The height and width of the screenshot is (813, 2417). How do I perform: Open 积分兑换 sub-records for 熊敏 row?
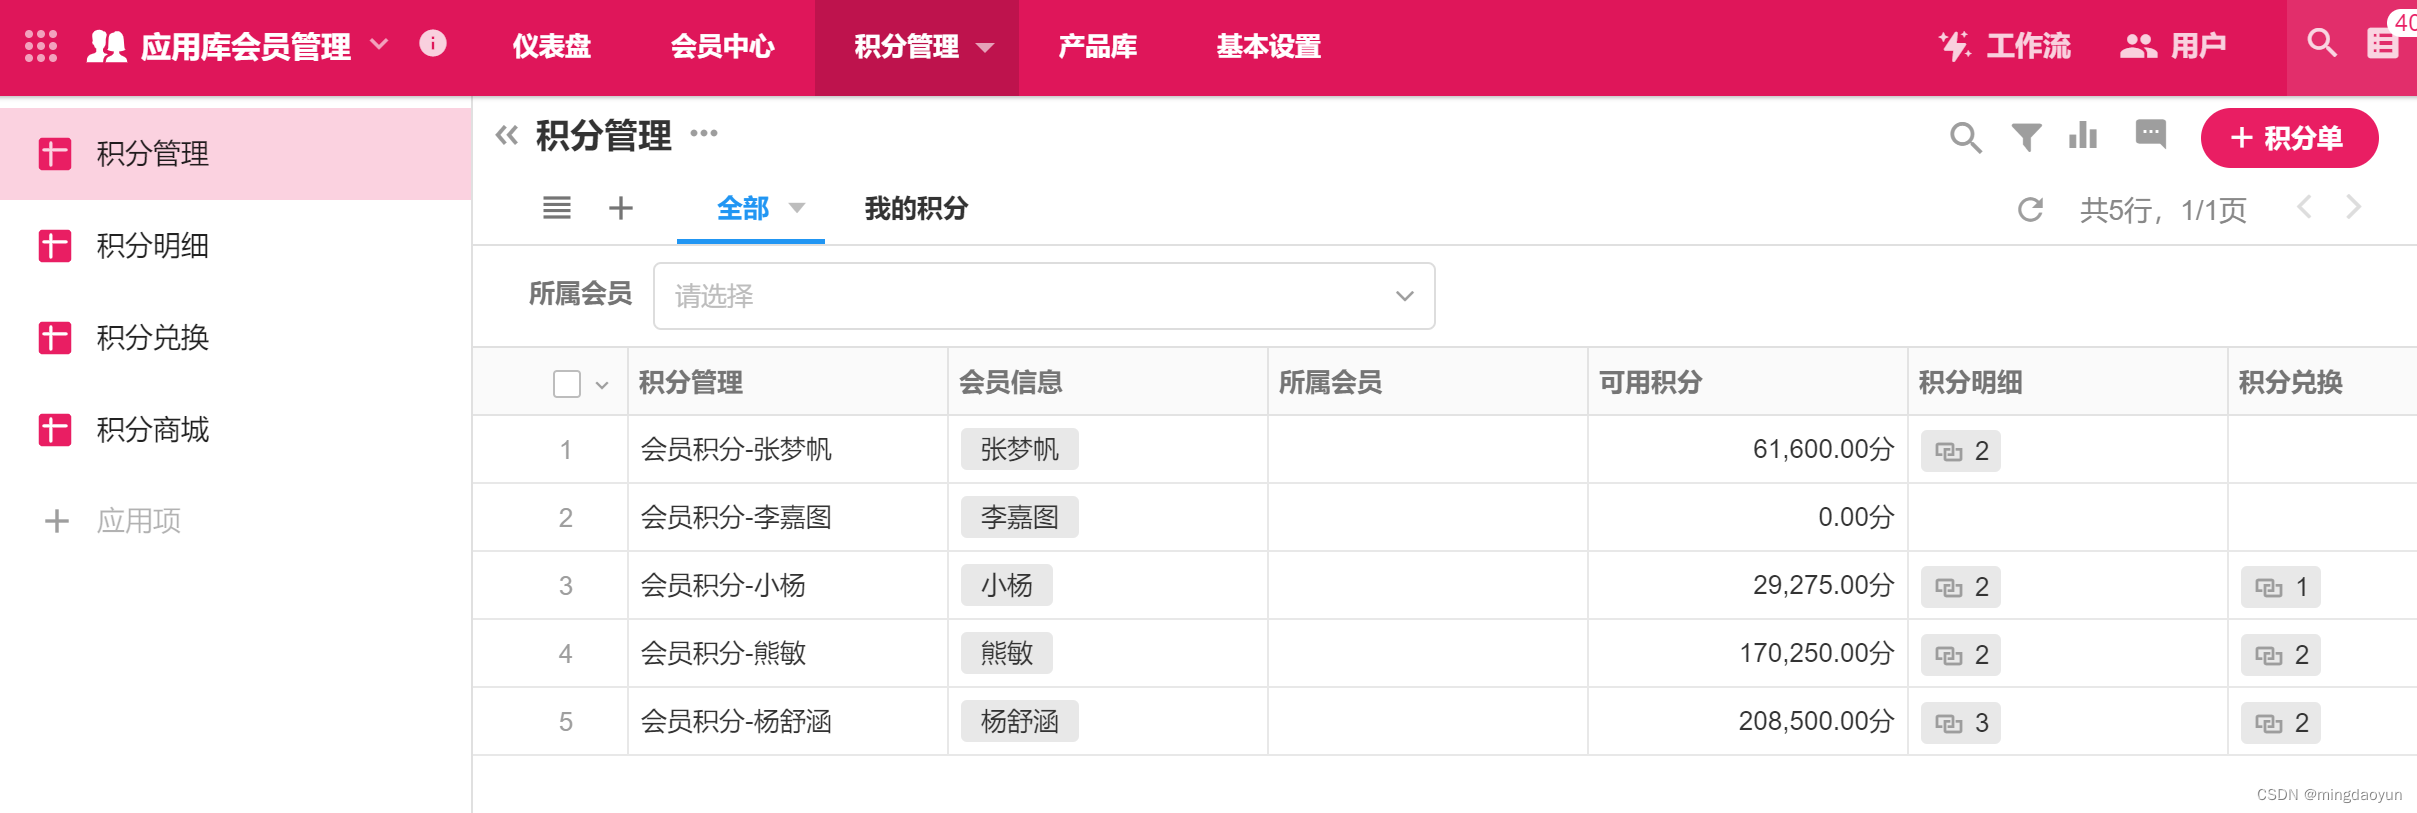2280,656
